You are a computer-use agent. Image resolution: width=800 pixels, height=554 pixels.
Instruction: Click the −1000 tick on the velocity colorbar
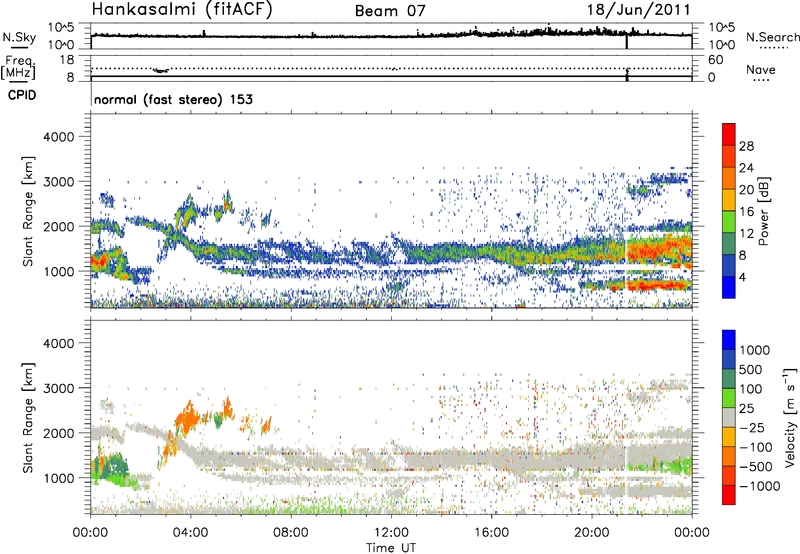click(x=759, y=486)
